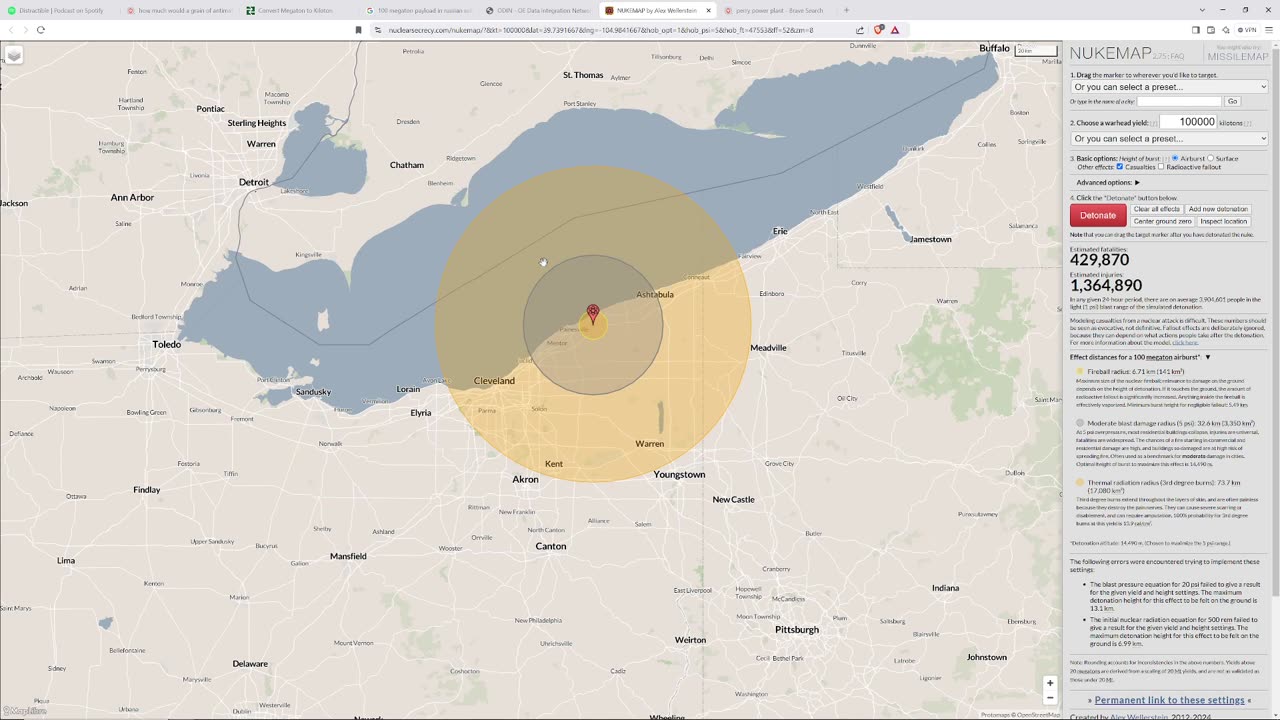Click the Add new detonation button

coord(1218,209)
